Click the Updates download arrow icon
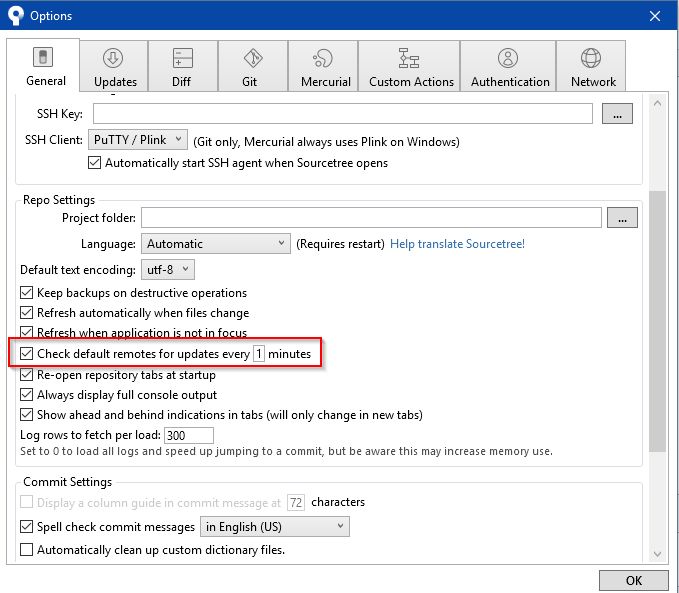 click(x=113, y=58)
